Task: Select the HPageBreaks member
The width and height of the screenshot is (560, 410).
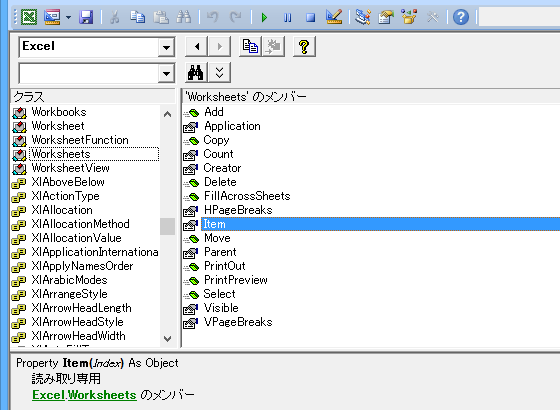Action: [238, 210]
